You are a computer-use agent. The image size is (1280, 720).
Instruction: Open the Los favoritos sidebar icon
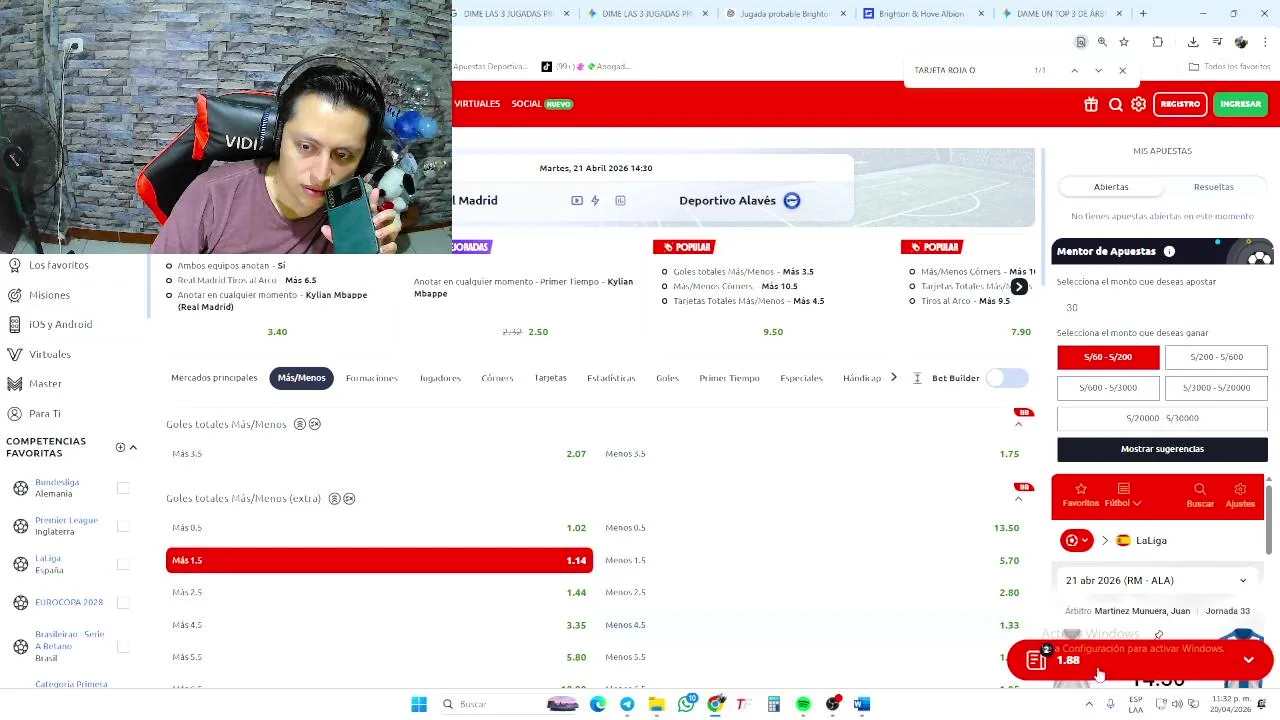tap(14, 265)
